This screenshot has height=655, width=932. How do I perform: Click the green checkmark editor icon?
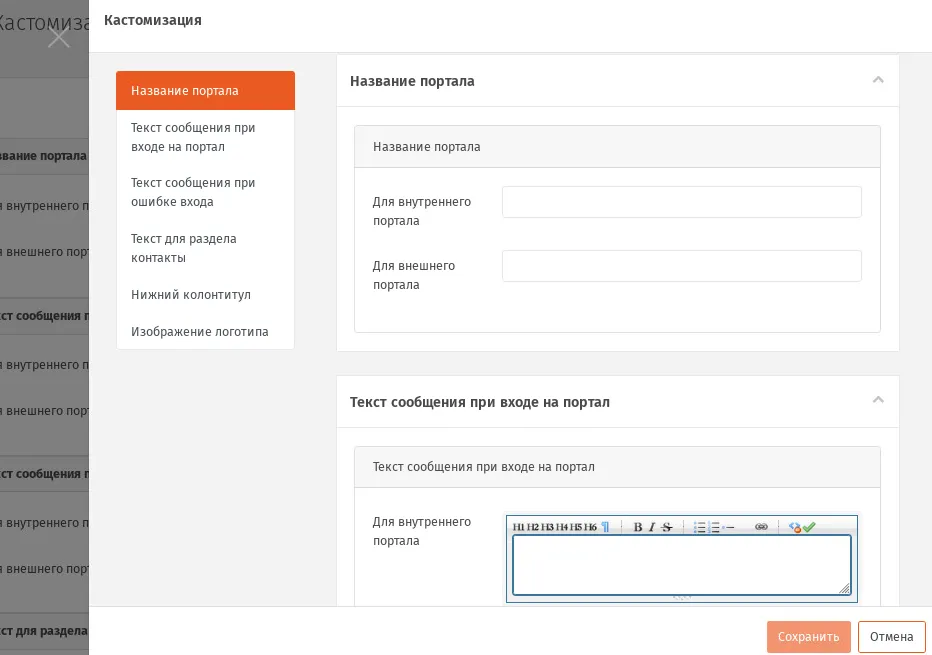[x=809, y=526]
